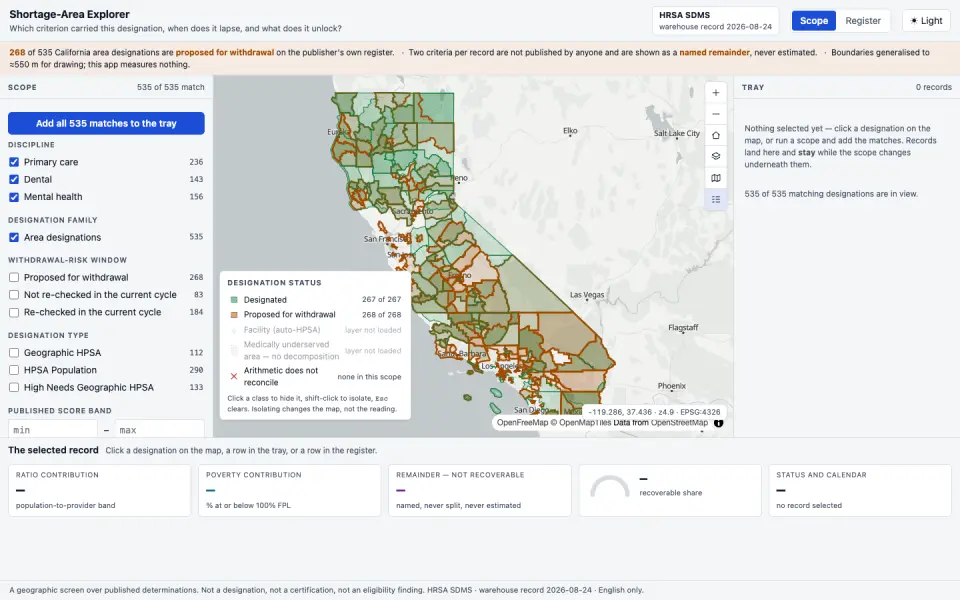This screenshot has width=960, height=600.
Task: Zoom out with the map minus button
Action: (x=716, y=114)
